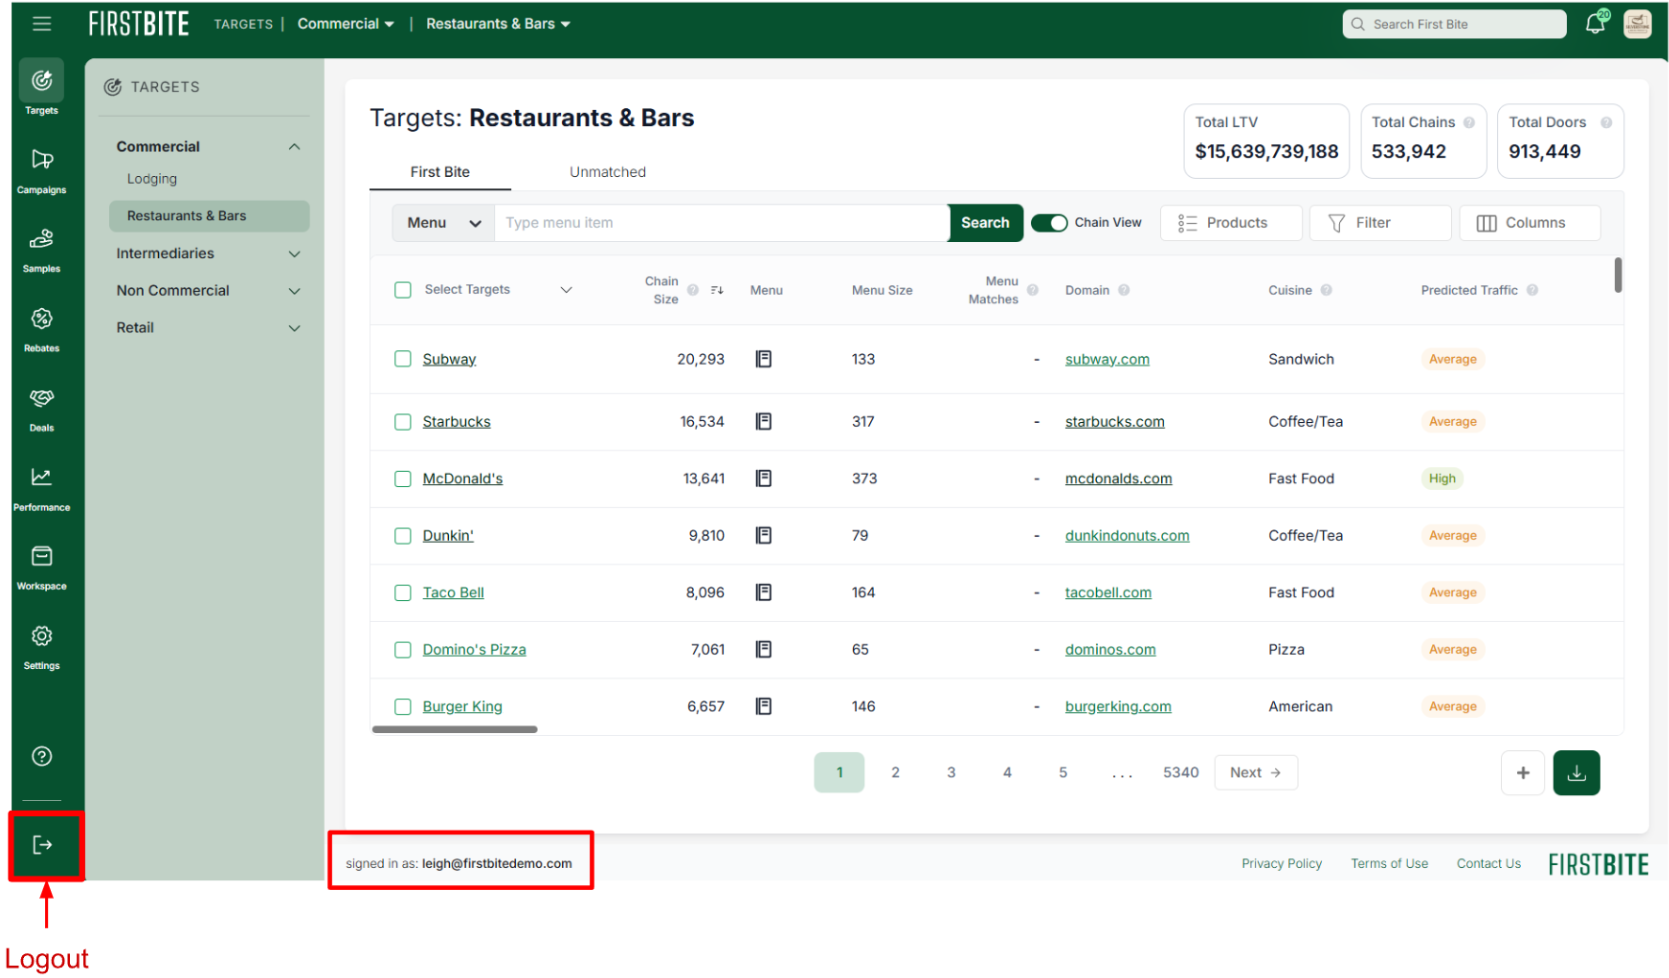Open the user profile avatar
This screenshot has width=1669, height=978.
tap(1637, 23)
